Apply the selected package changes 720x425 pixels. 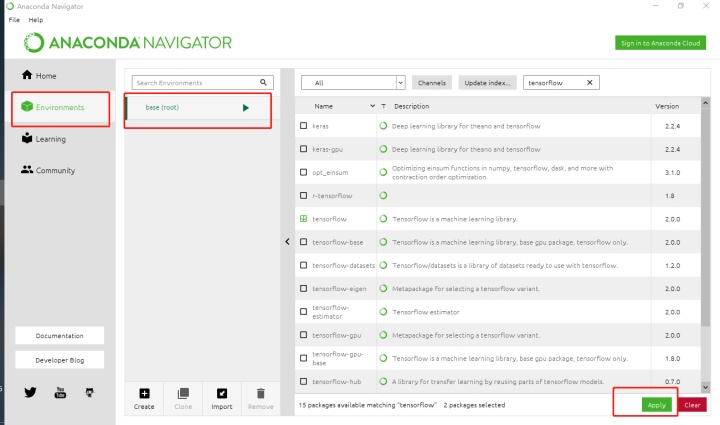coord(657,405)
